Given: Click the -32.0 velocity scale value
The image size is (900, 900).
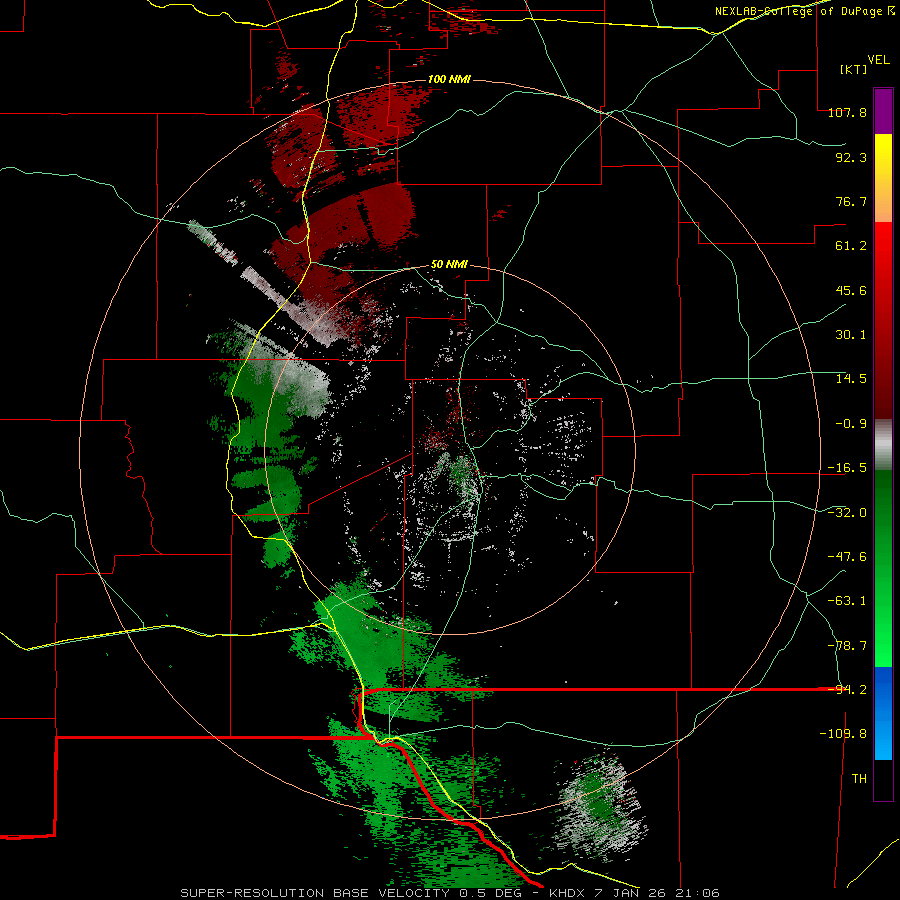Looking at the screenshot, I should (847, 513).
